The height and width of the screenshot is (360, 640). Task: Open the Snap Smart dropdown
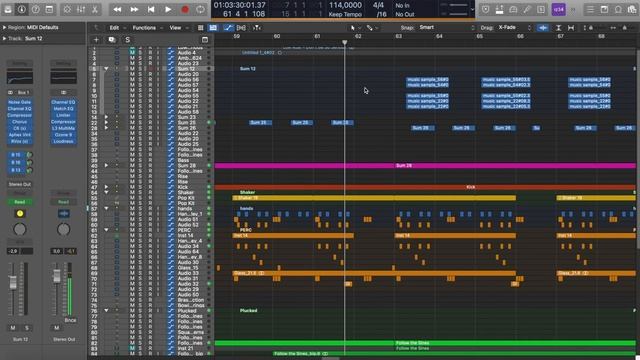point(446,28)
